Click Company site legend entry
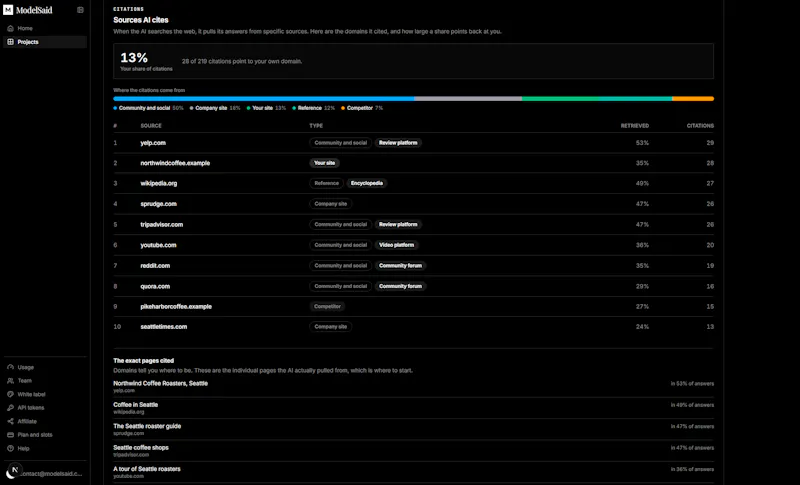This screenshot has height=485, width=800. [x=215, y=108]
